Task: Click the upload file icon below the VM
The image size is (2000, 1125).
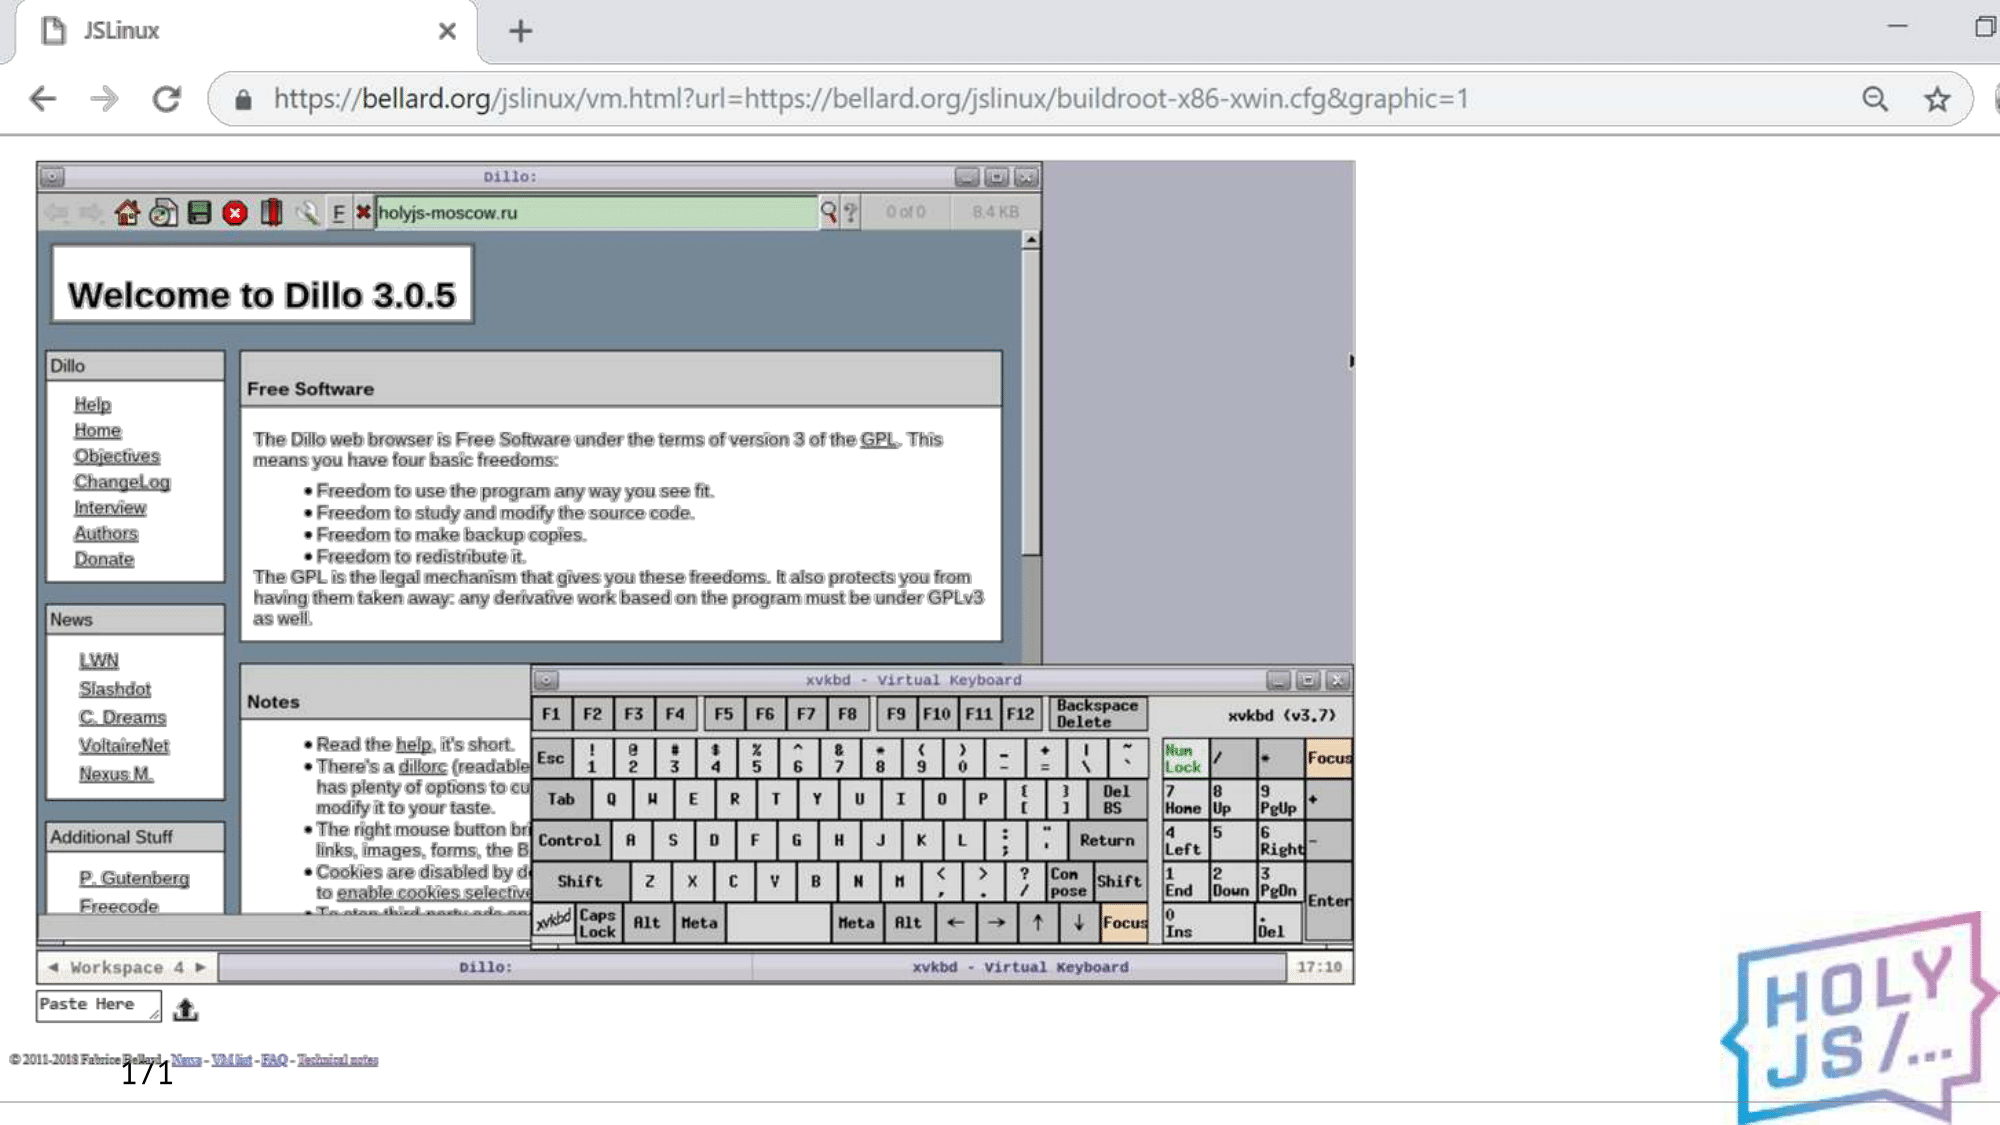Action: pos(185,1009)
